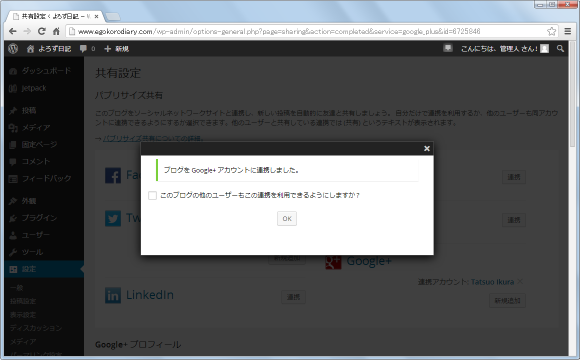This screenshot has width=580, height=360.
Task: Reload the page using the refresh icon
Action: [x=42, y=31]
